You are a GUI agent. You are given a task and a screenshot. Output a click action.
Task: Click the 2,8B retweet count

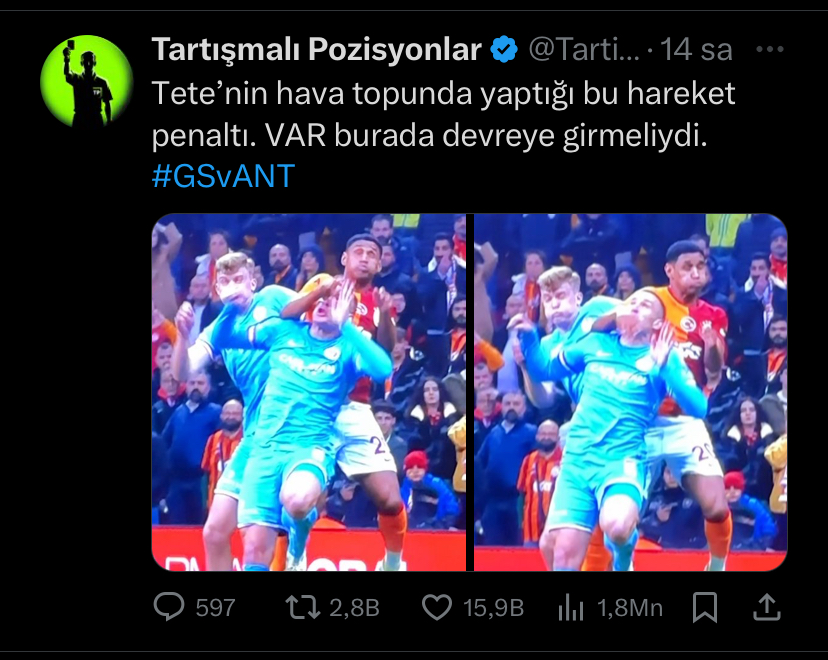355,608
